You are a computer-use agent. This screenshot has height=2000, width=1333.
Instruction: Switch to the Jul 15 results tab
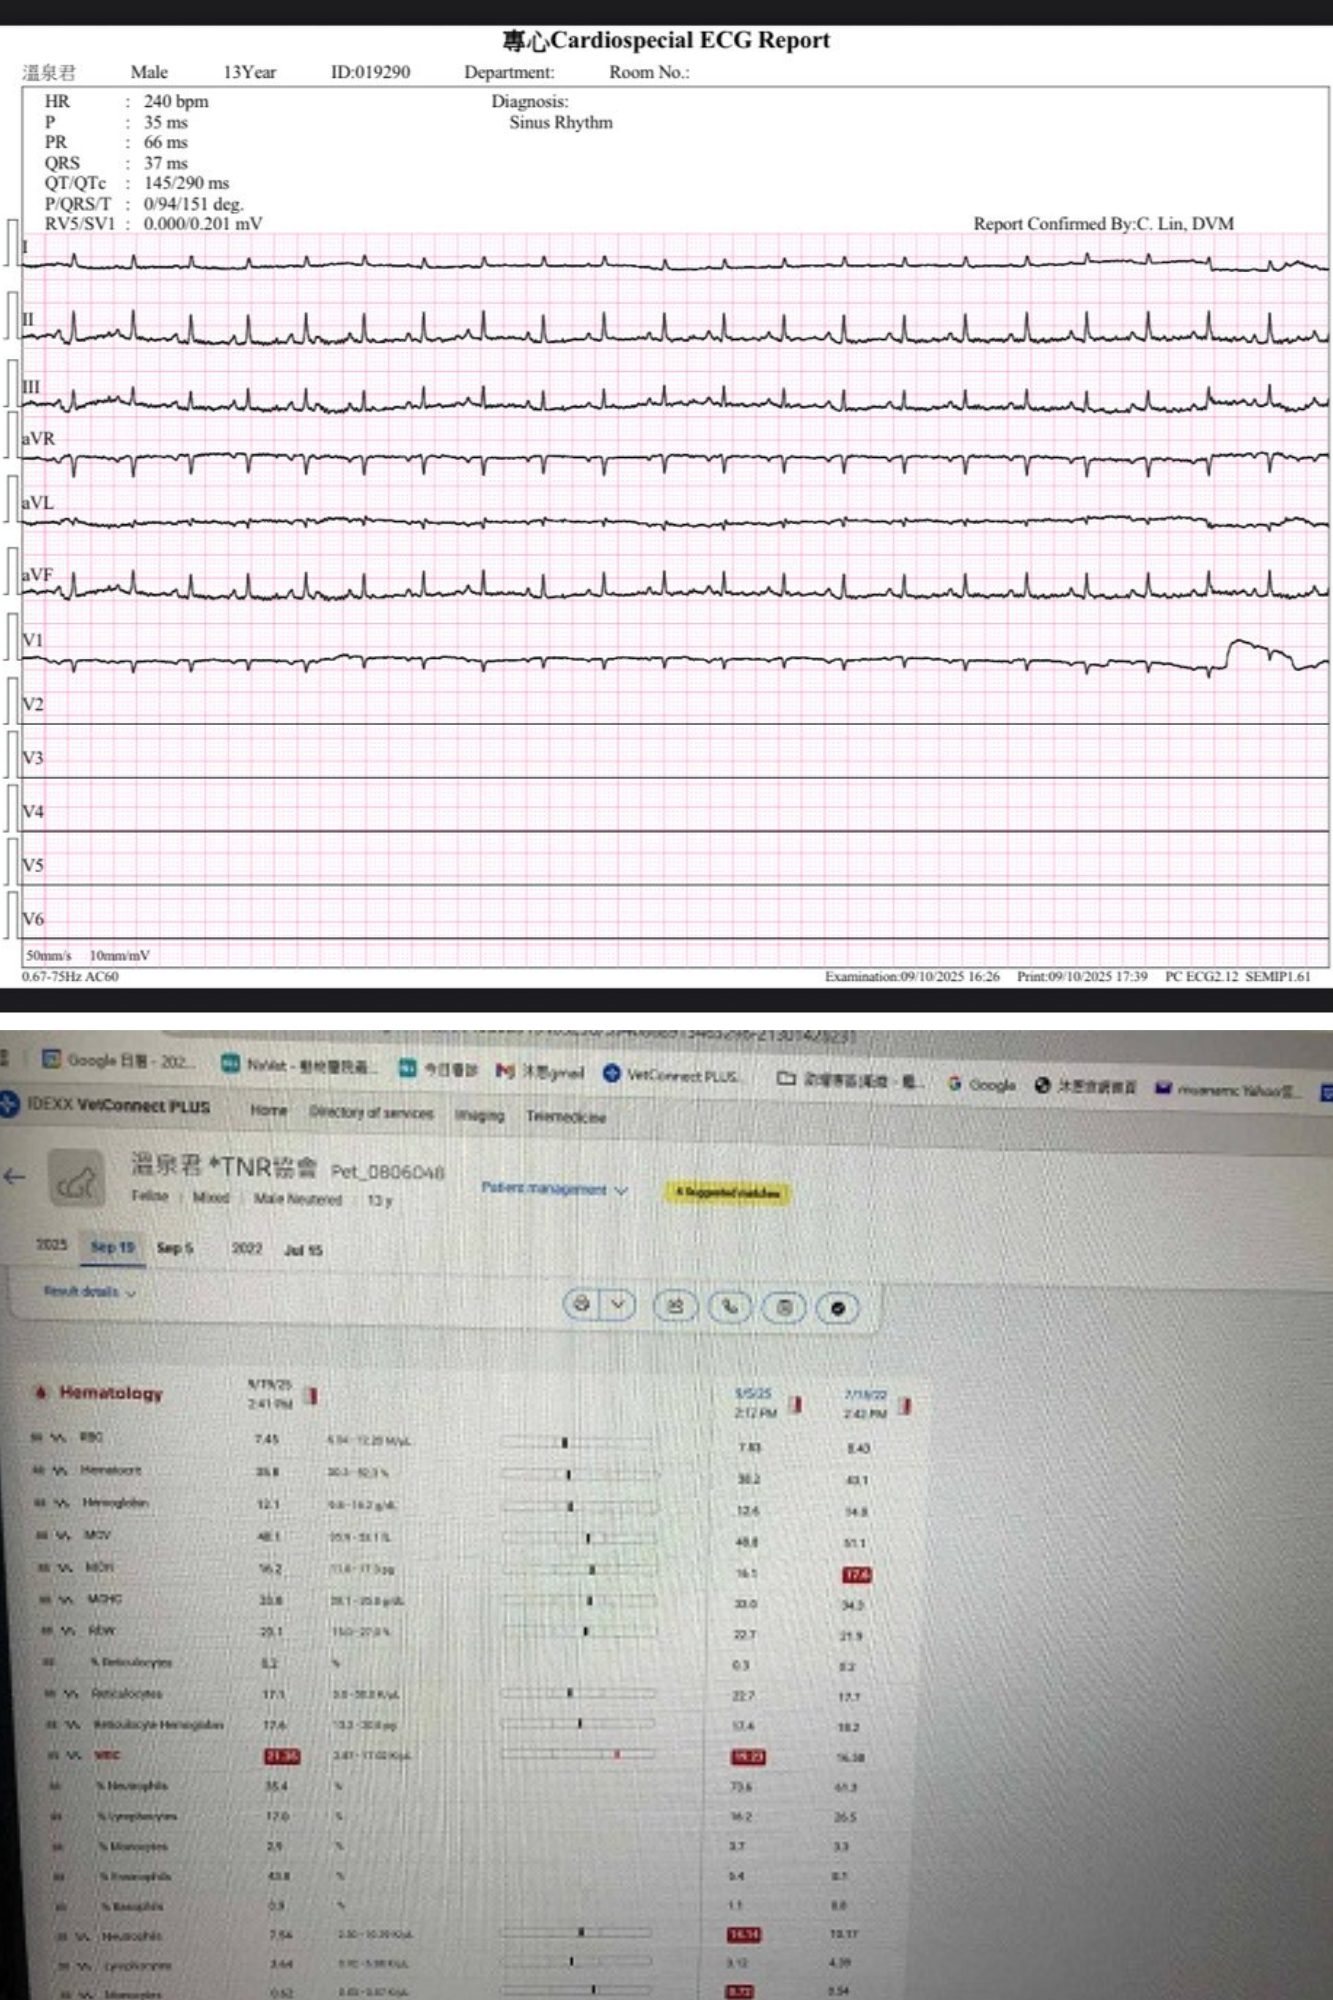(x=303, y=1250)
